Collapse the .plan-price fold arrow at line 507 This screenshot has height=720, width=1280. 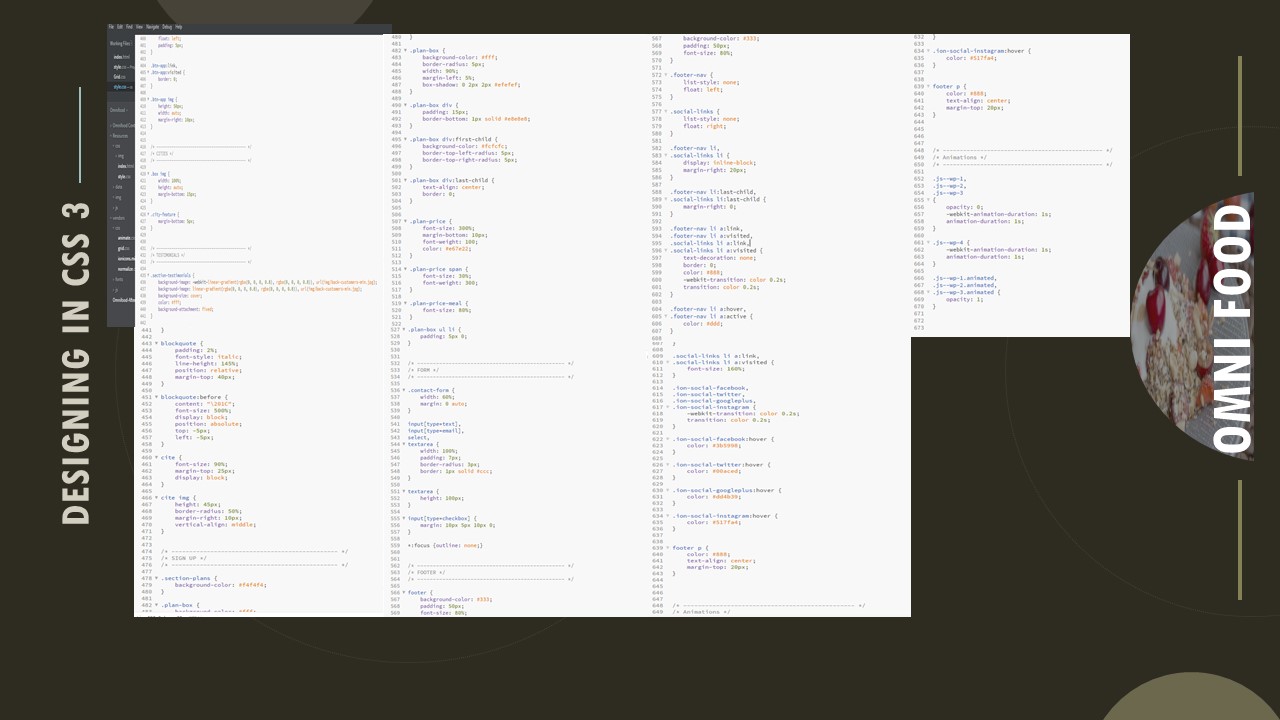(405, 221)
